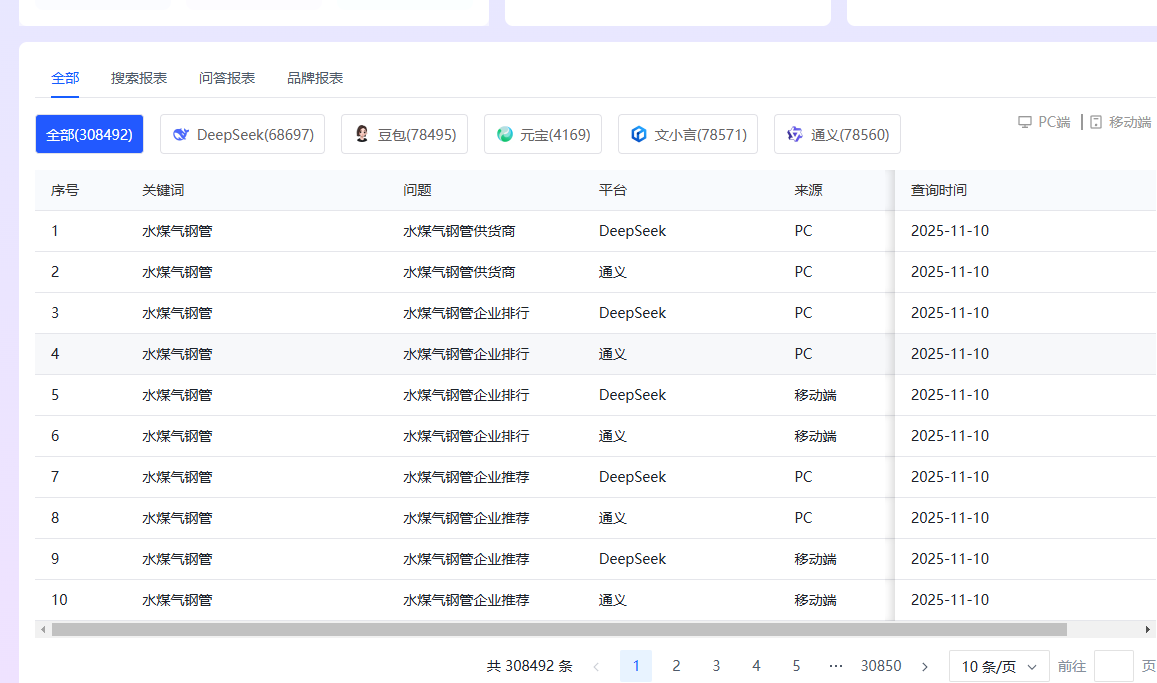
Task: Jump to page 30850
Action: (881, 665)
